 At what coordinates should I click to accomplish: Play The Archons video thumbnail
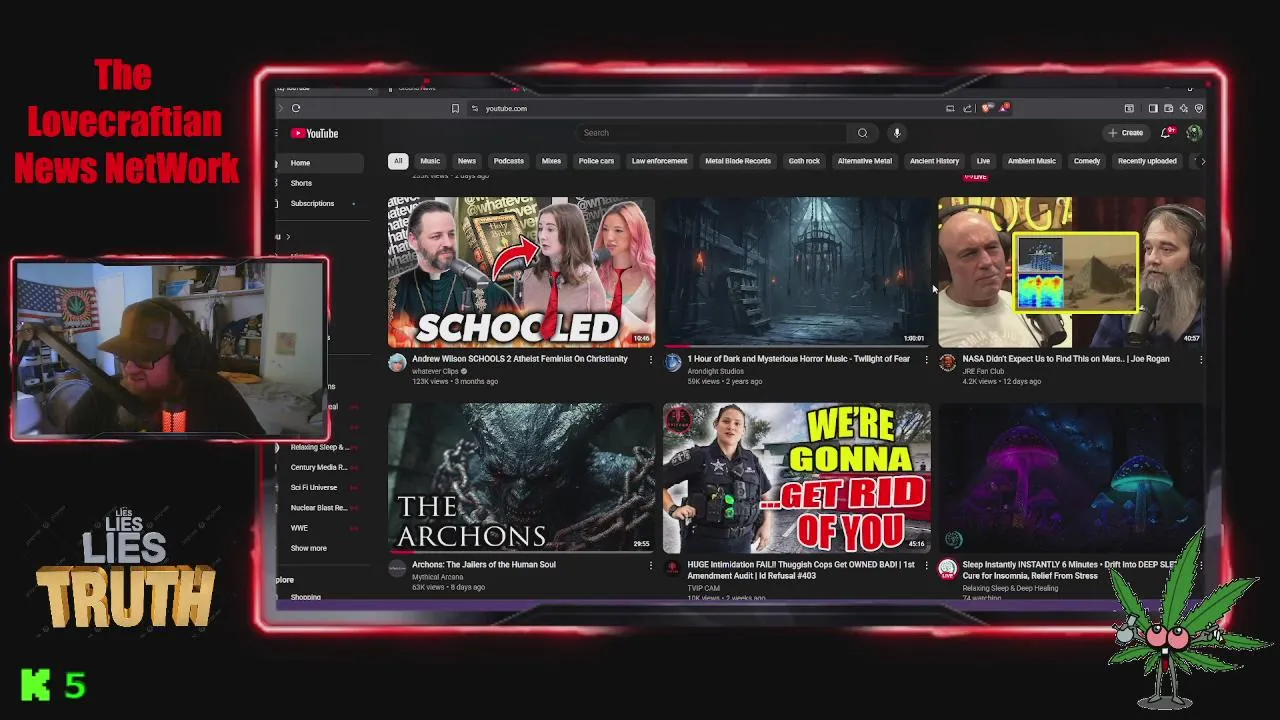click(521, 478)
